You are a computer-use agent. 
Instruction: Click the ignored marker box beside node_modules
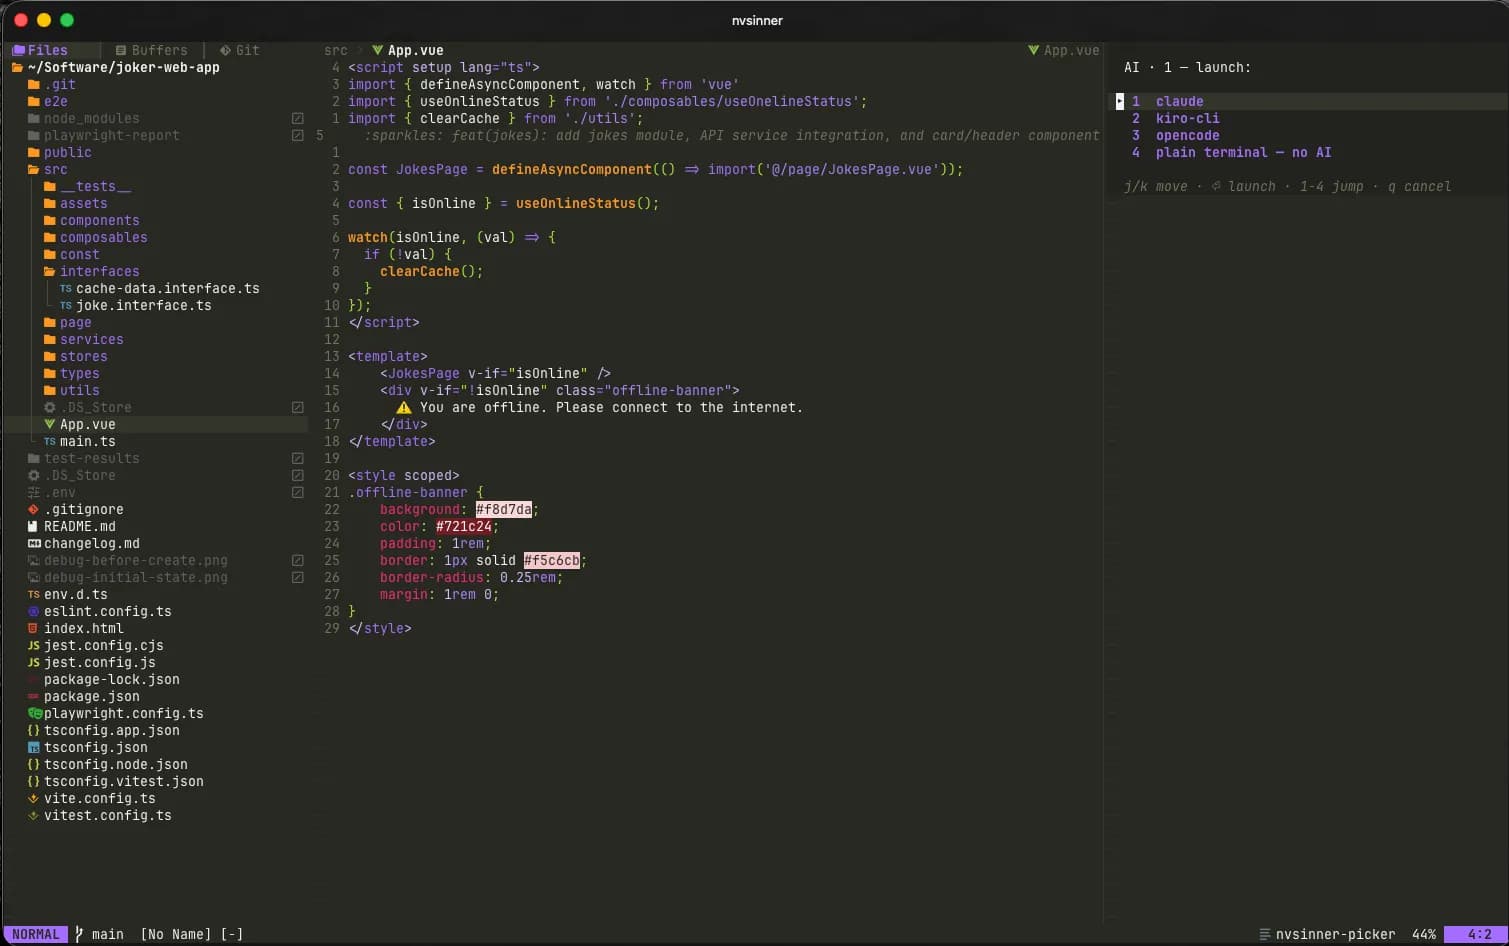[x=297, y=118]
